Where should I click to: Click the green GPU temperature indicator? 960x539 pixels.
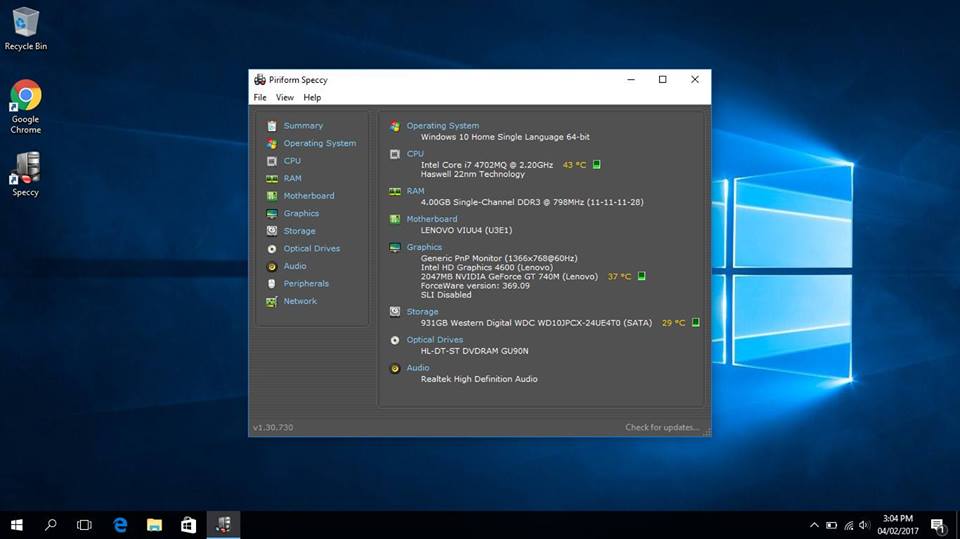[x=642, y=276]
